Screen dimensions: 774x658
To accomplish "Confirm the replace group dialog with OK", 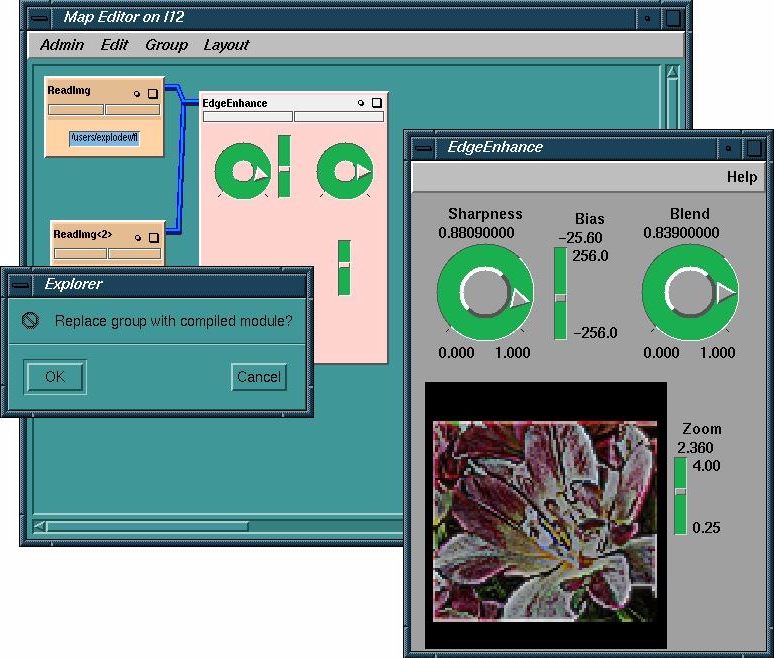I will pyautogui.click(x=55, y=377).
